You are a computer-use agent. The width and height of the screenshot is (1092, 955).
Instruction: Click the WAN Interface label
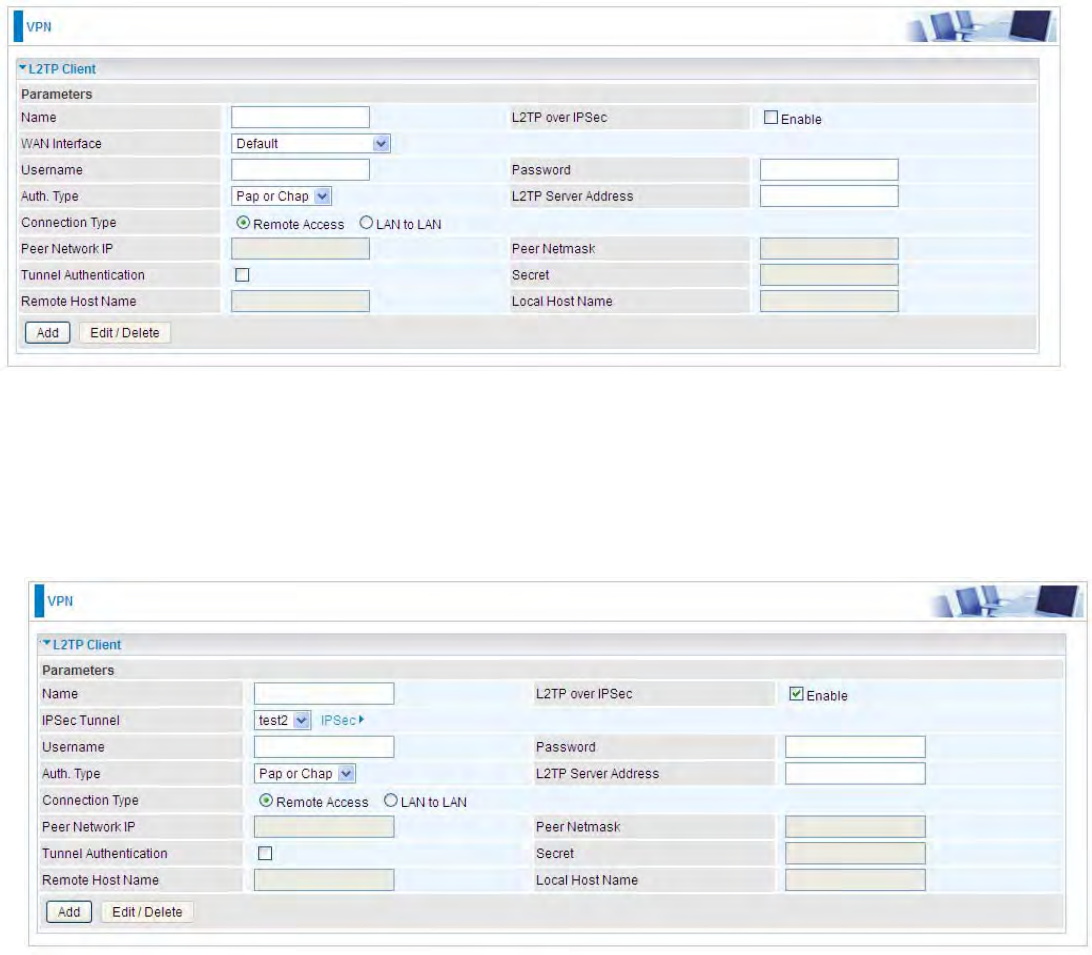(x=61, y=143)
